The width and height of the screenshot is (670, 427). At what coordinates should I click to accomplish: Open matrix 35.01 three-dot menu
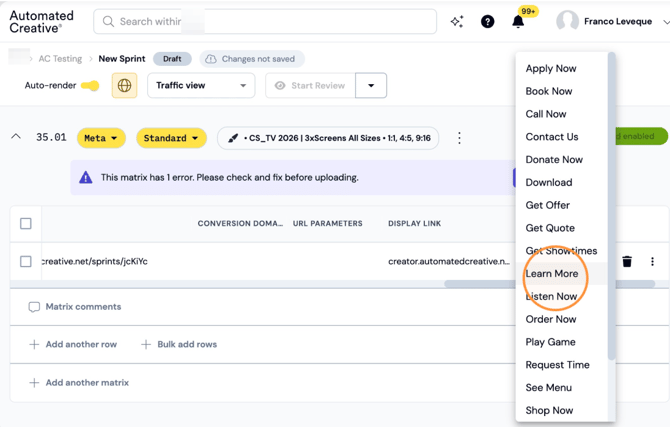(459, 138)
